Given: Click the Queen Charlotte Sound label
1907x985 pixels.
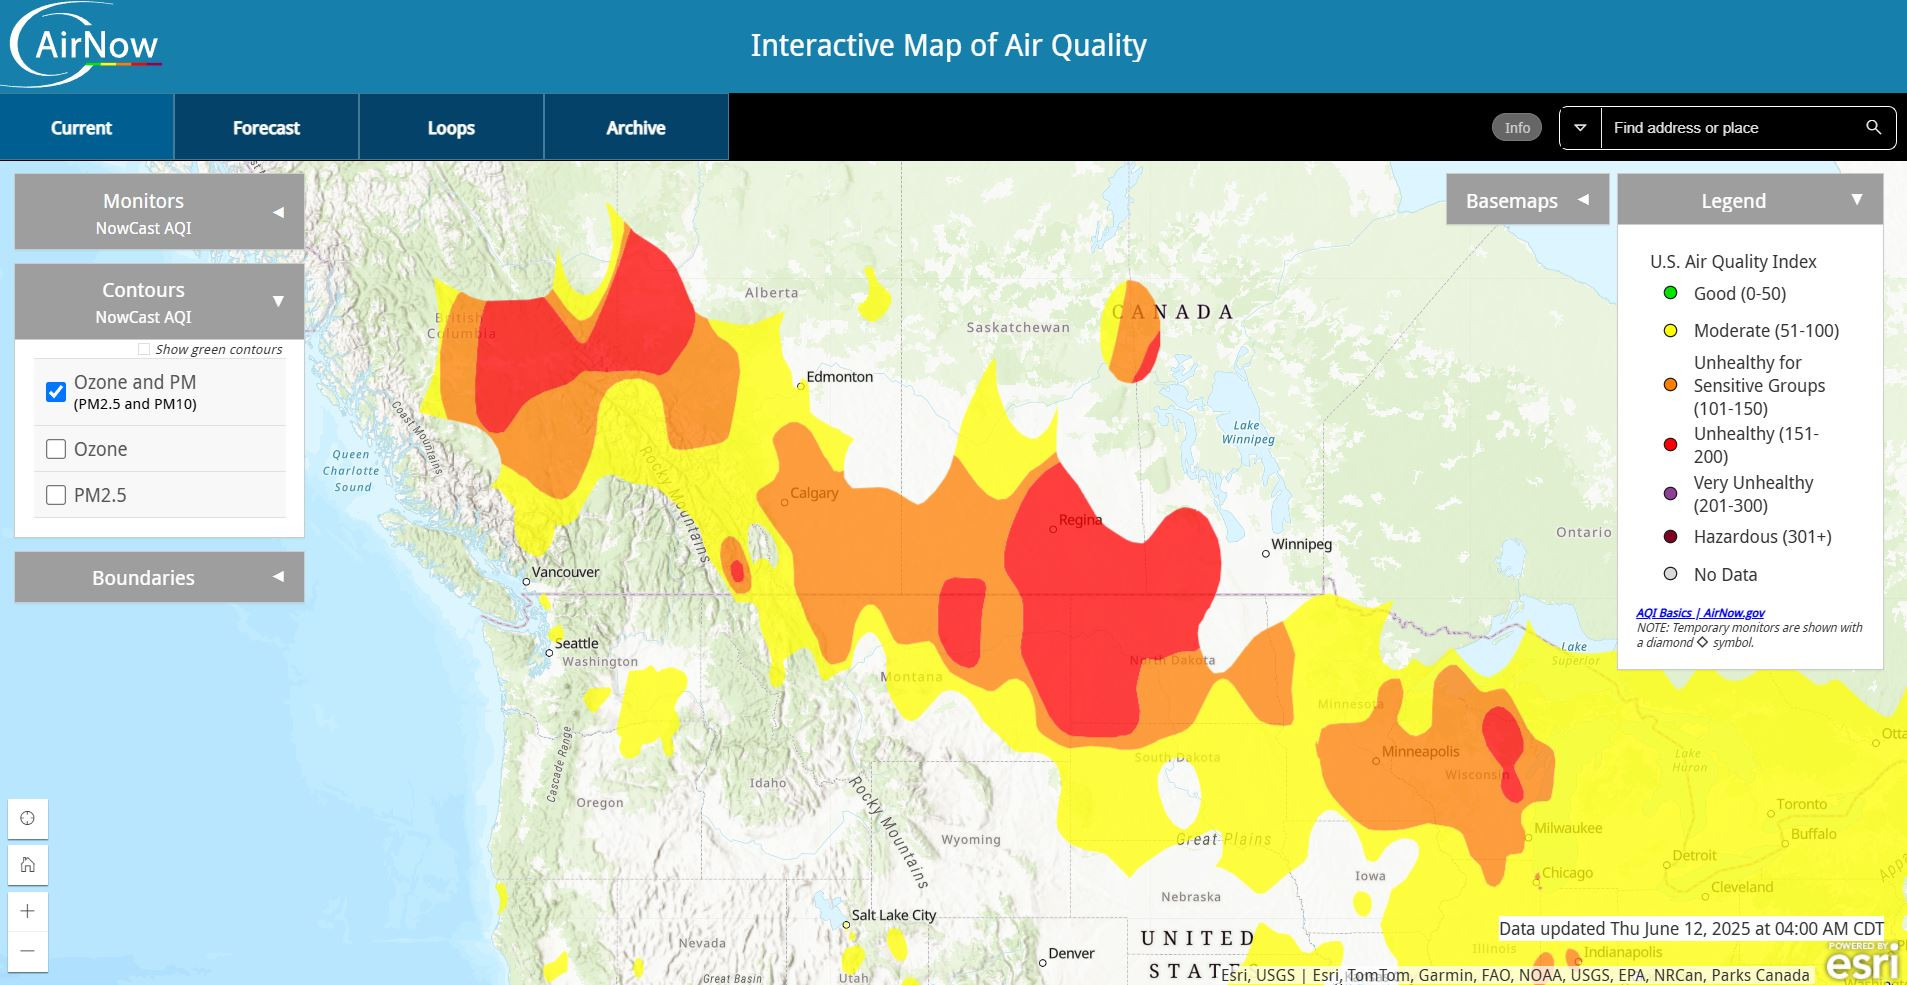Looking at the screenshot, I should [x=351, y=471].
